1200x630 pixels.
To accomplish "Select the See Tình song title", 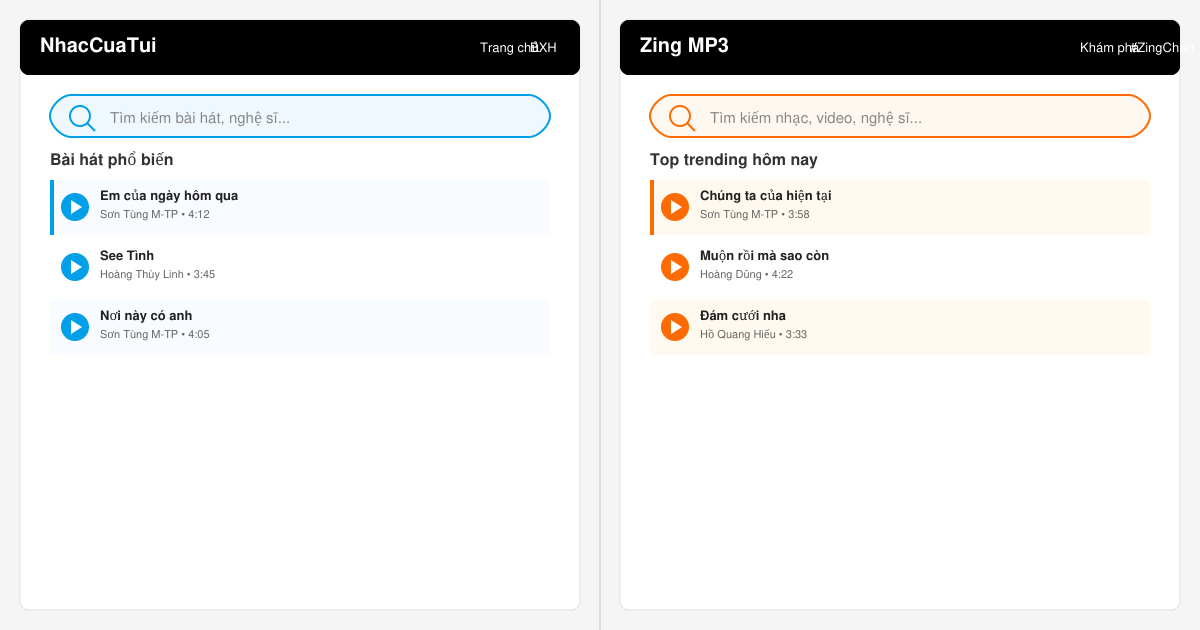I will click(127, 256).
